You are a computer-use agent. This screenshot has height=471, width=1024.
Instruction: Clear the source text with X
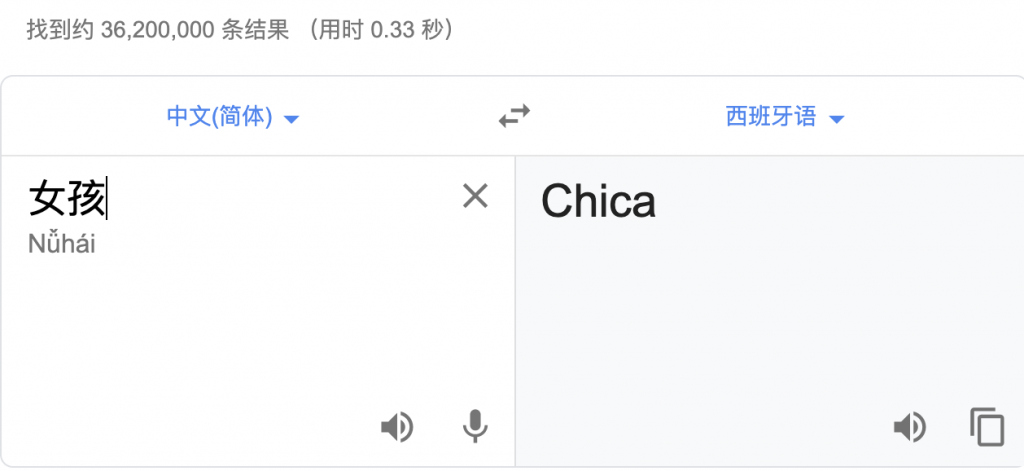(x=475, y=197)
